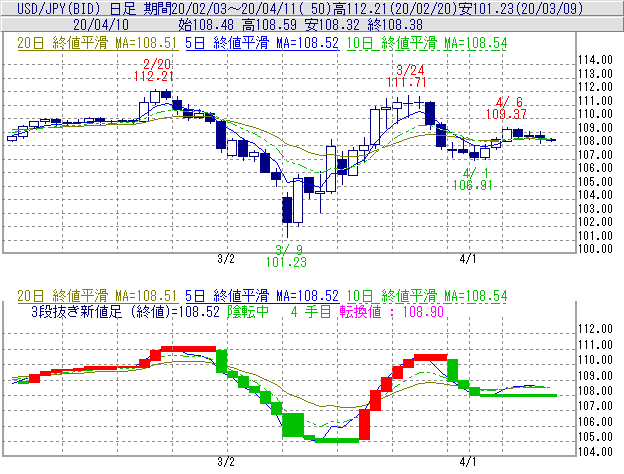
Task: Select lower chart 10日 MA=108.54 legend
Action: [x=427, y=296]
